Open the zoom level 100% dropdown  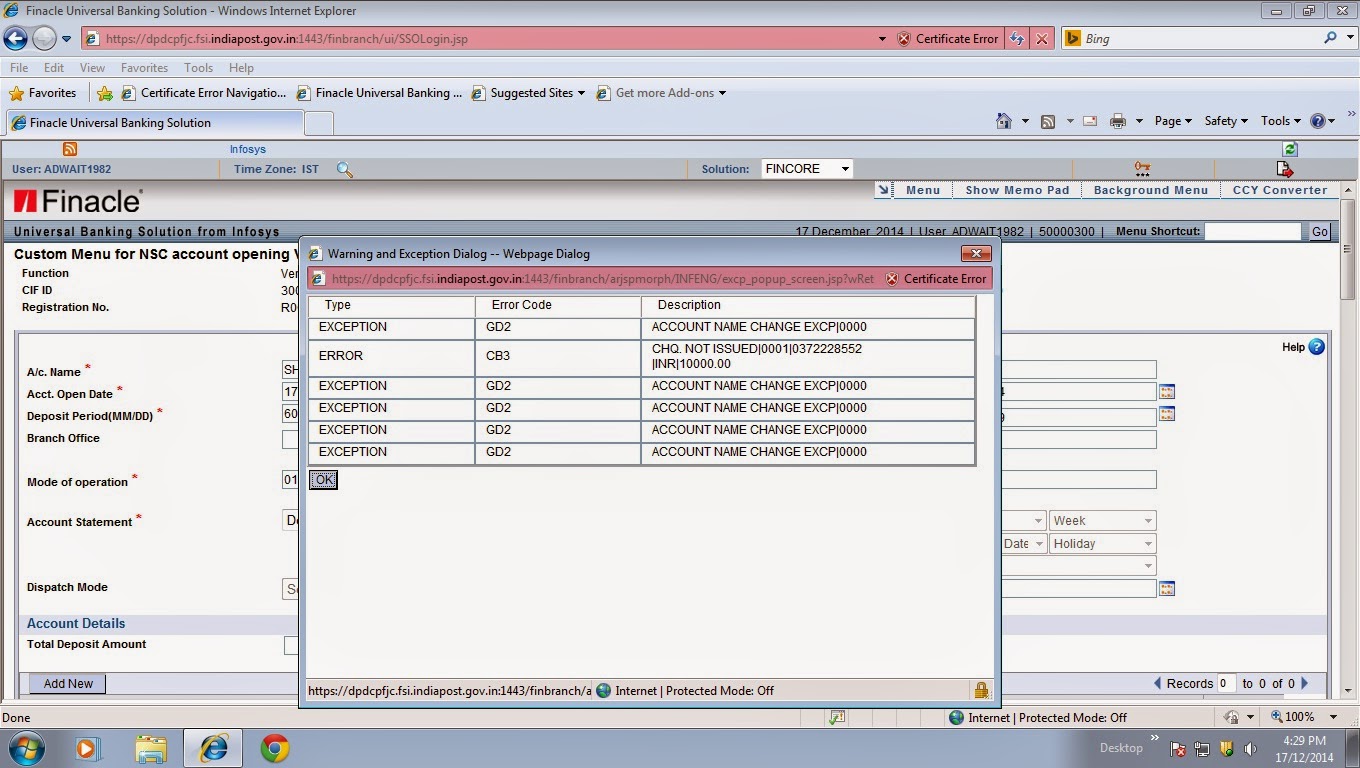pos(1334,717)
